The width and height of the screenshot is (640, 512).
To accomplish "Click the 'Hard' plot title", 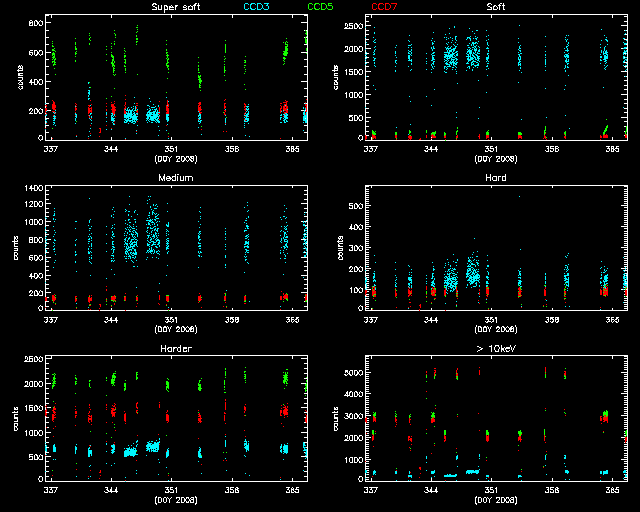I will click(495, 178).
